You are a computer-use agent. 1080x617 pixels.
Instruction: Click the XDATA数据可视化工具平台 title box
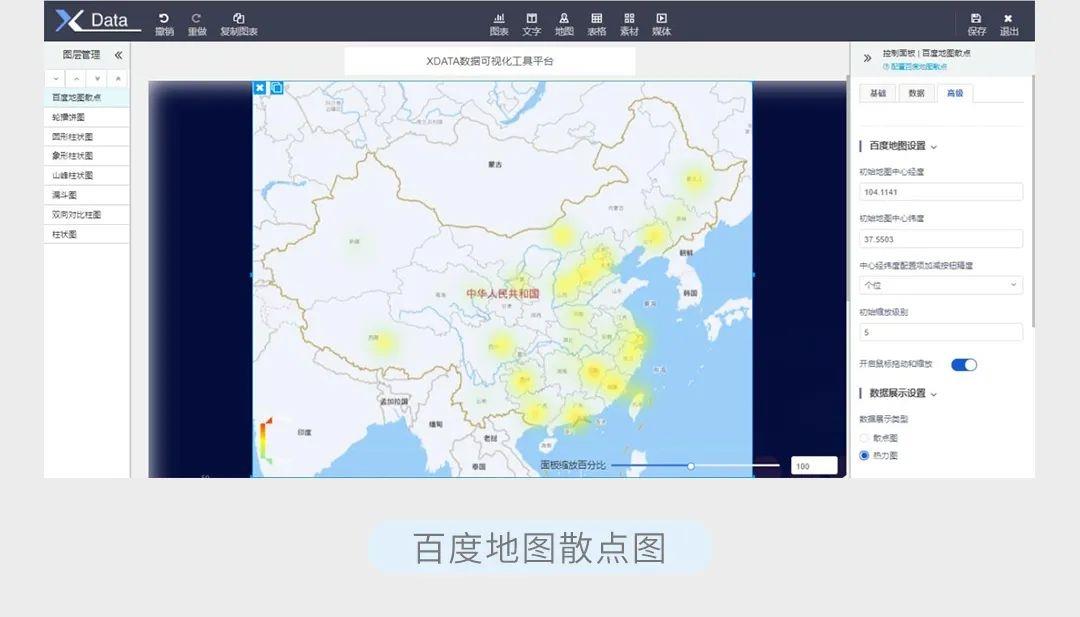(490, 61)
